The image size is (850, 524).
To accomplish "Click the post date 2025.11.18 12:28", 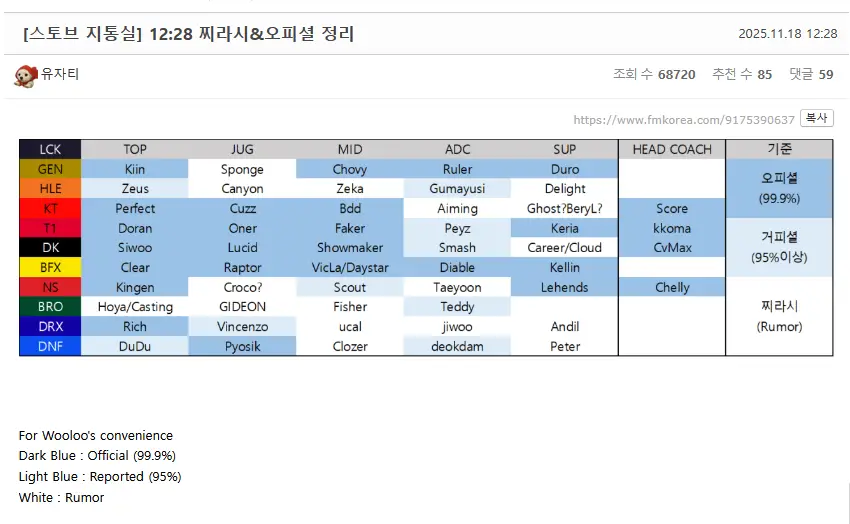I will coord(787,34).
